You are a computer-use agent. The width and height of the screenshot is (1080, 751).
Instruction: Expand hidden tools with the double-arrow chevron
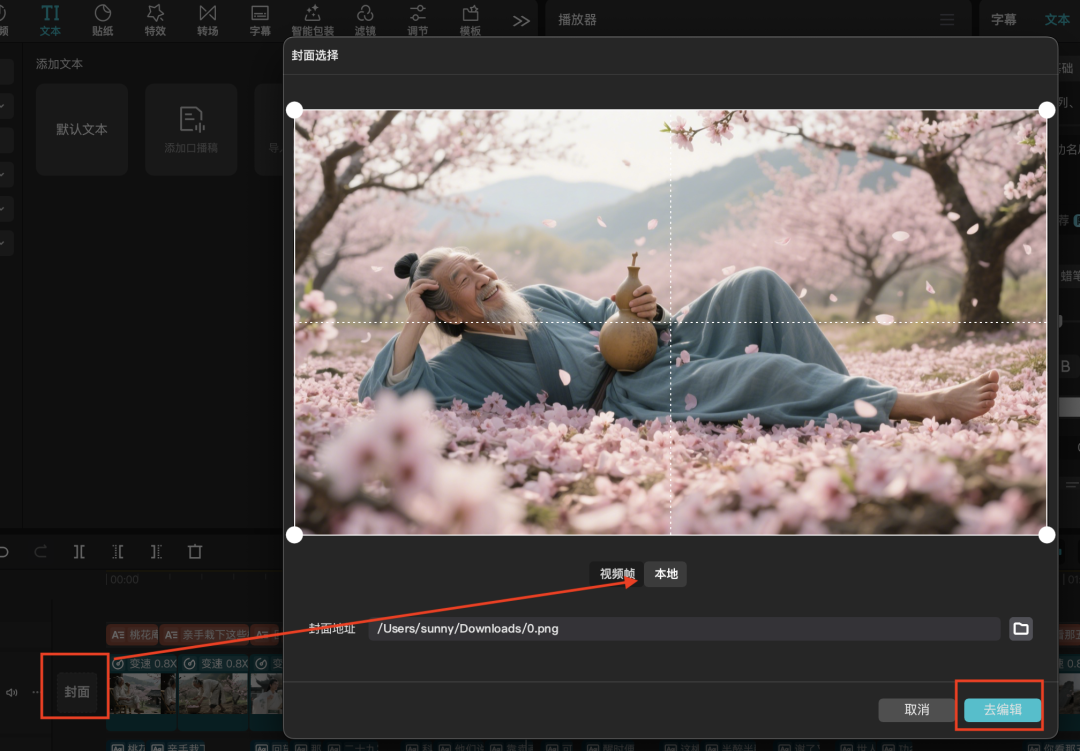click(x=520, y=19)
